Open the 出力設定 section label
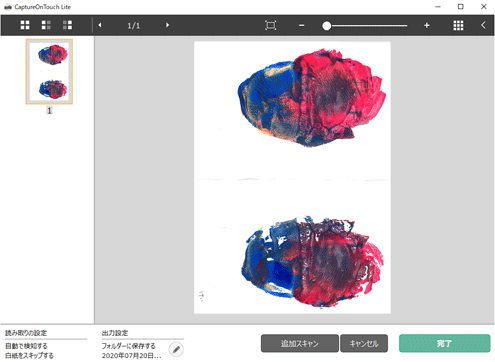 115,333
